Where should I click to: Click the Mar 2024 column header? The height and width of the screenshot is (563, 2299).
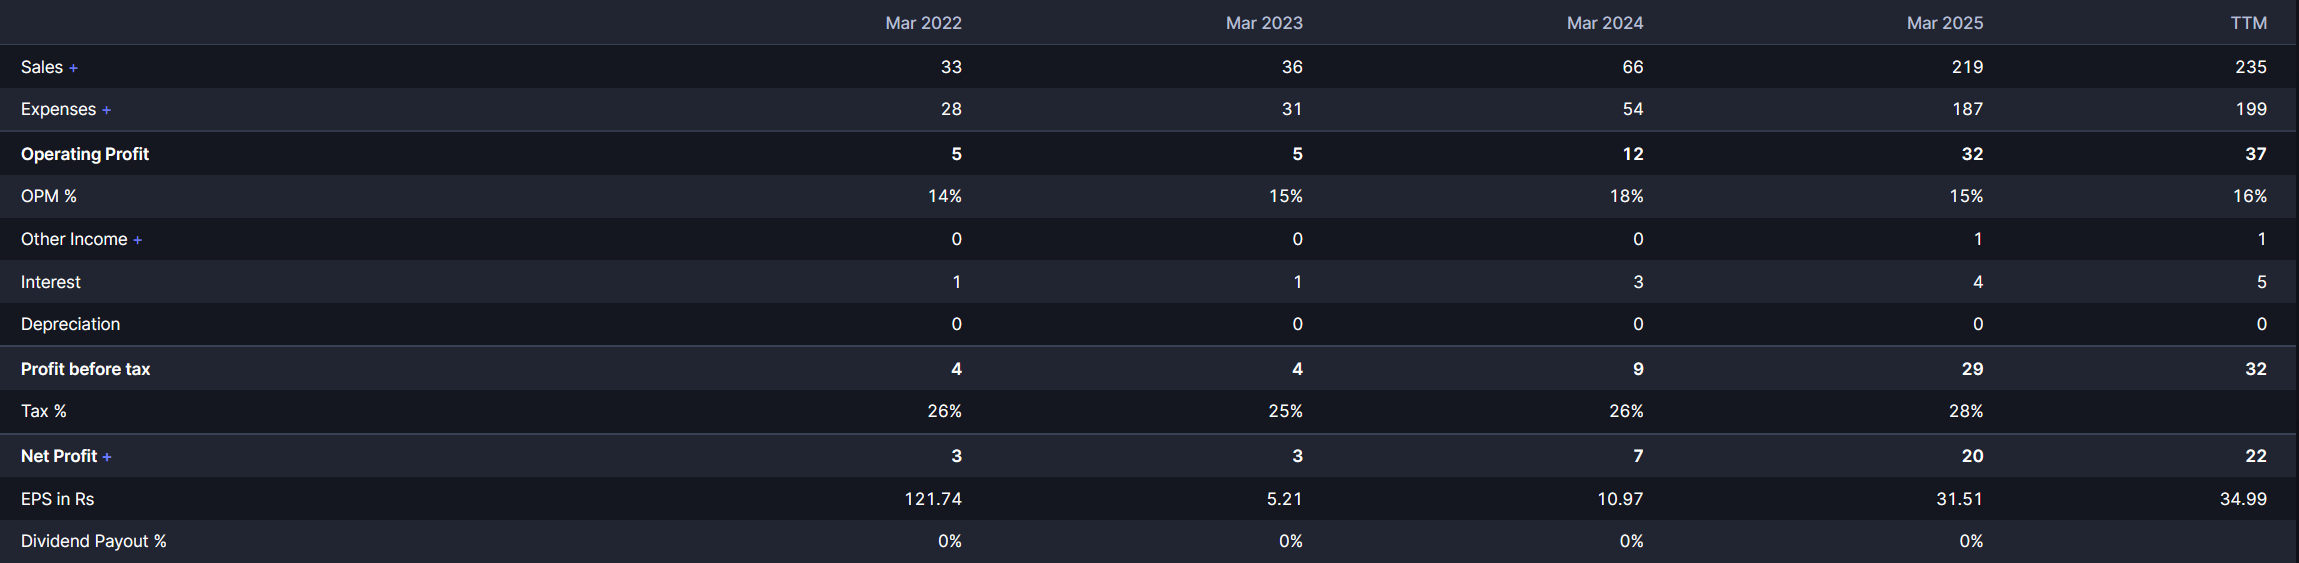pyautogui.click(x=1605, y=23)
